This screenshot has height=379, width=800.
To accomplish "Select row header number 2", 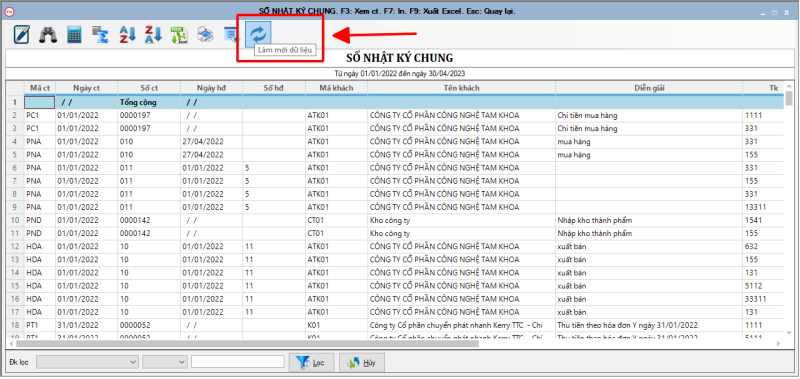I will click(15, 115).
